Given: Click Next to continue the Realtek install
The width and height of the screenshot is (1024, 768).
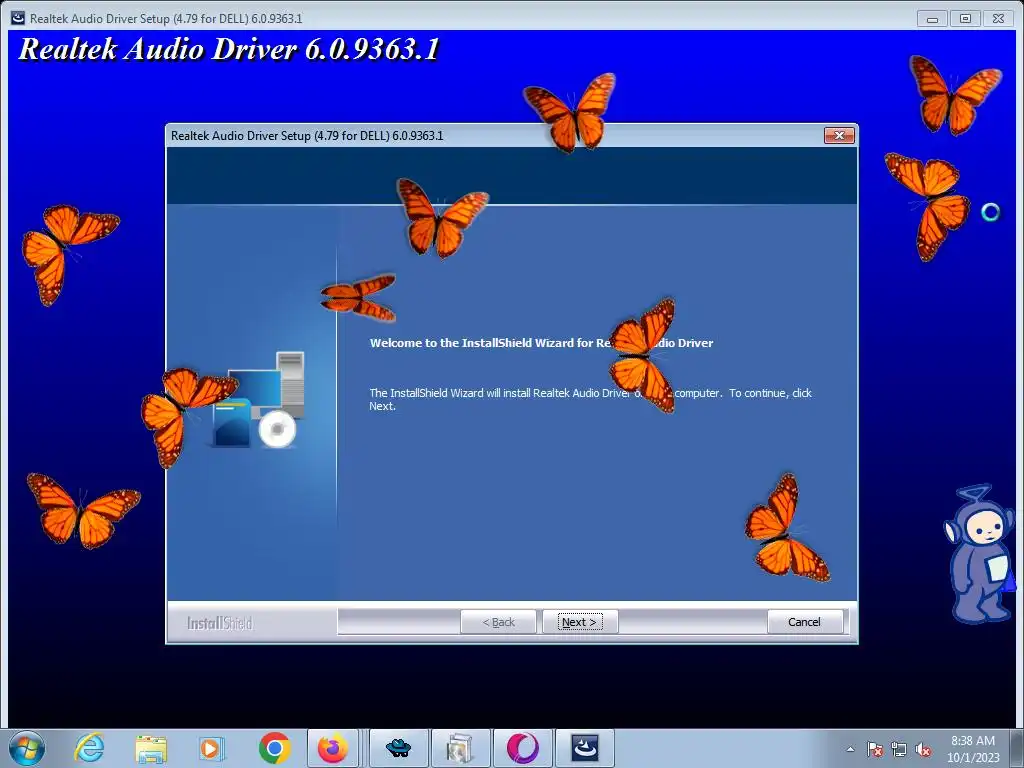Looking at the screenshot, I should tap(580, 622).
